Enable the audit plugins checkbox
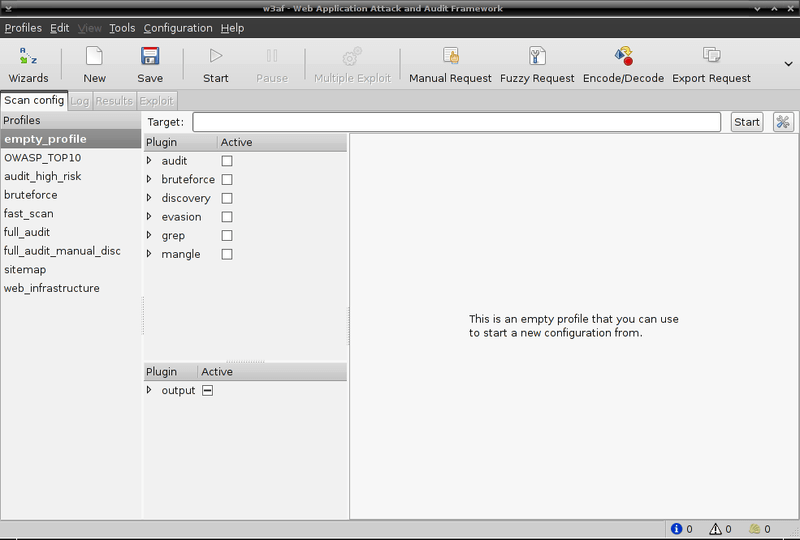 227,161
